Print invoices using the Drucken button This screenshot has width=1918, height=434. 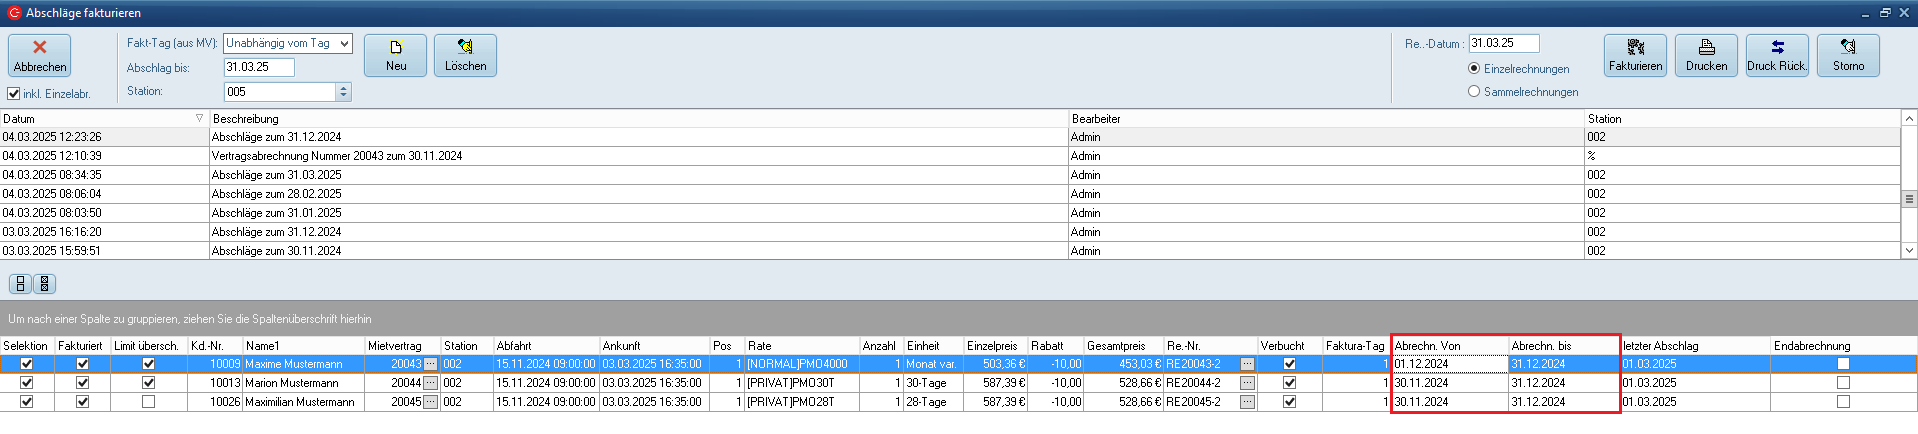pyautogui.click(x=1706, y=55)
